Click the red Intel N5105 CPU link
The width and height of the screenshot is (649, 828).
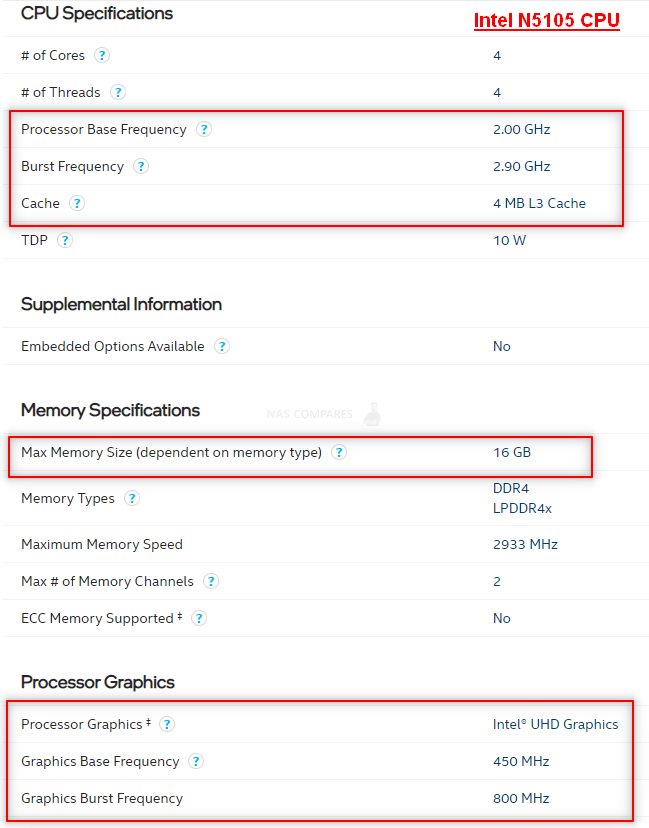(x=547, y=21)
